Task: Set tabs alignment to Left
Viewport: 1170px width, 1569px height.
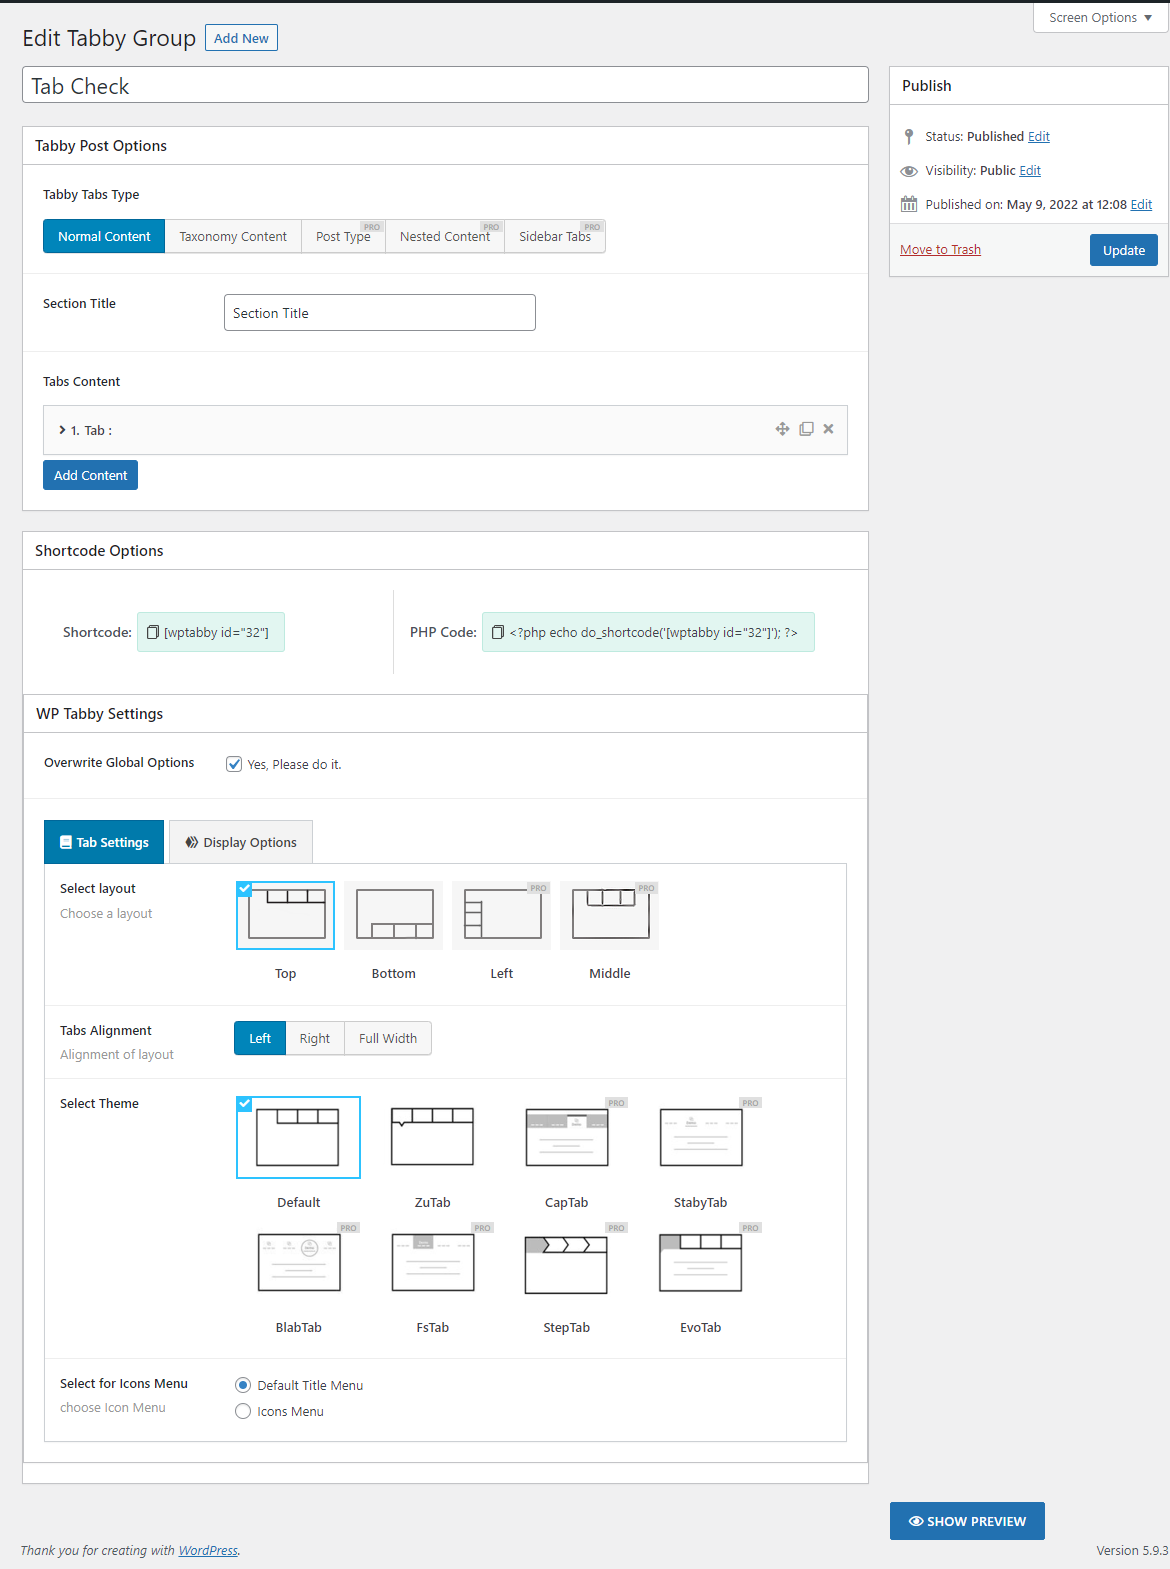Action: pyautogui.click(x=260, y=1038)
